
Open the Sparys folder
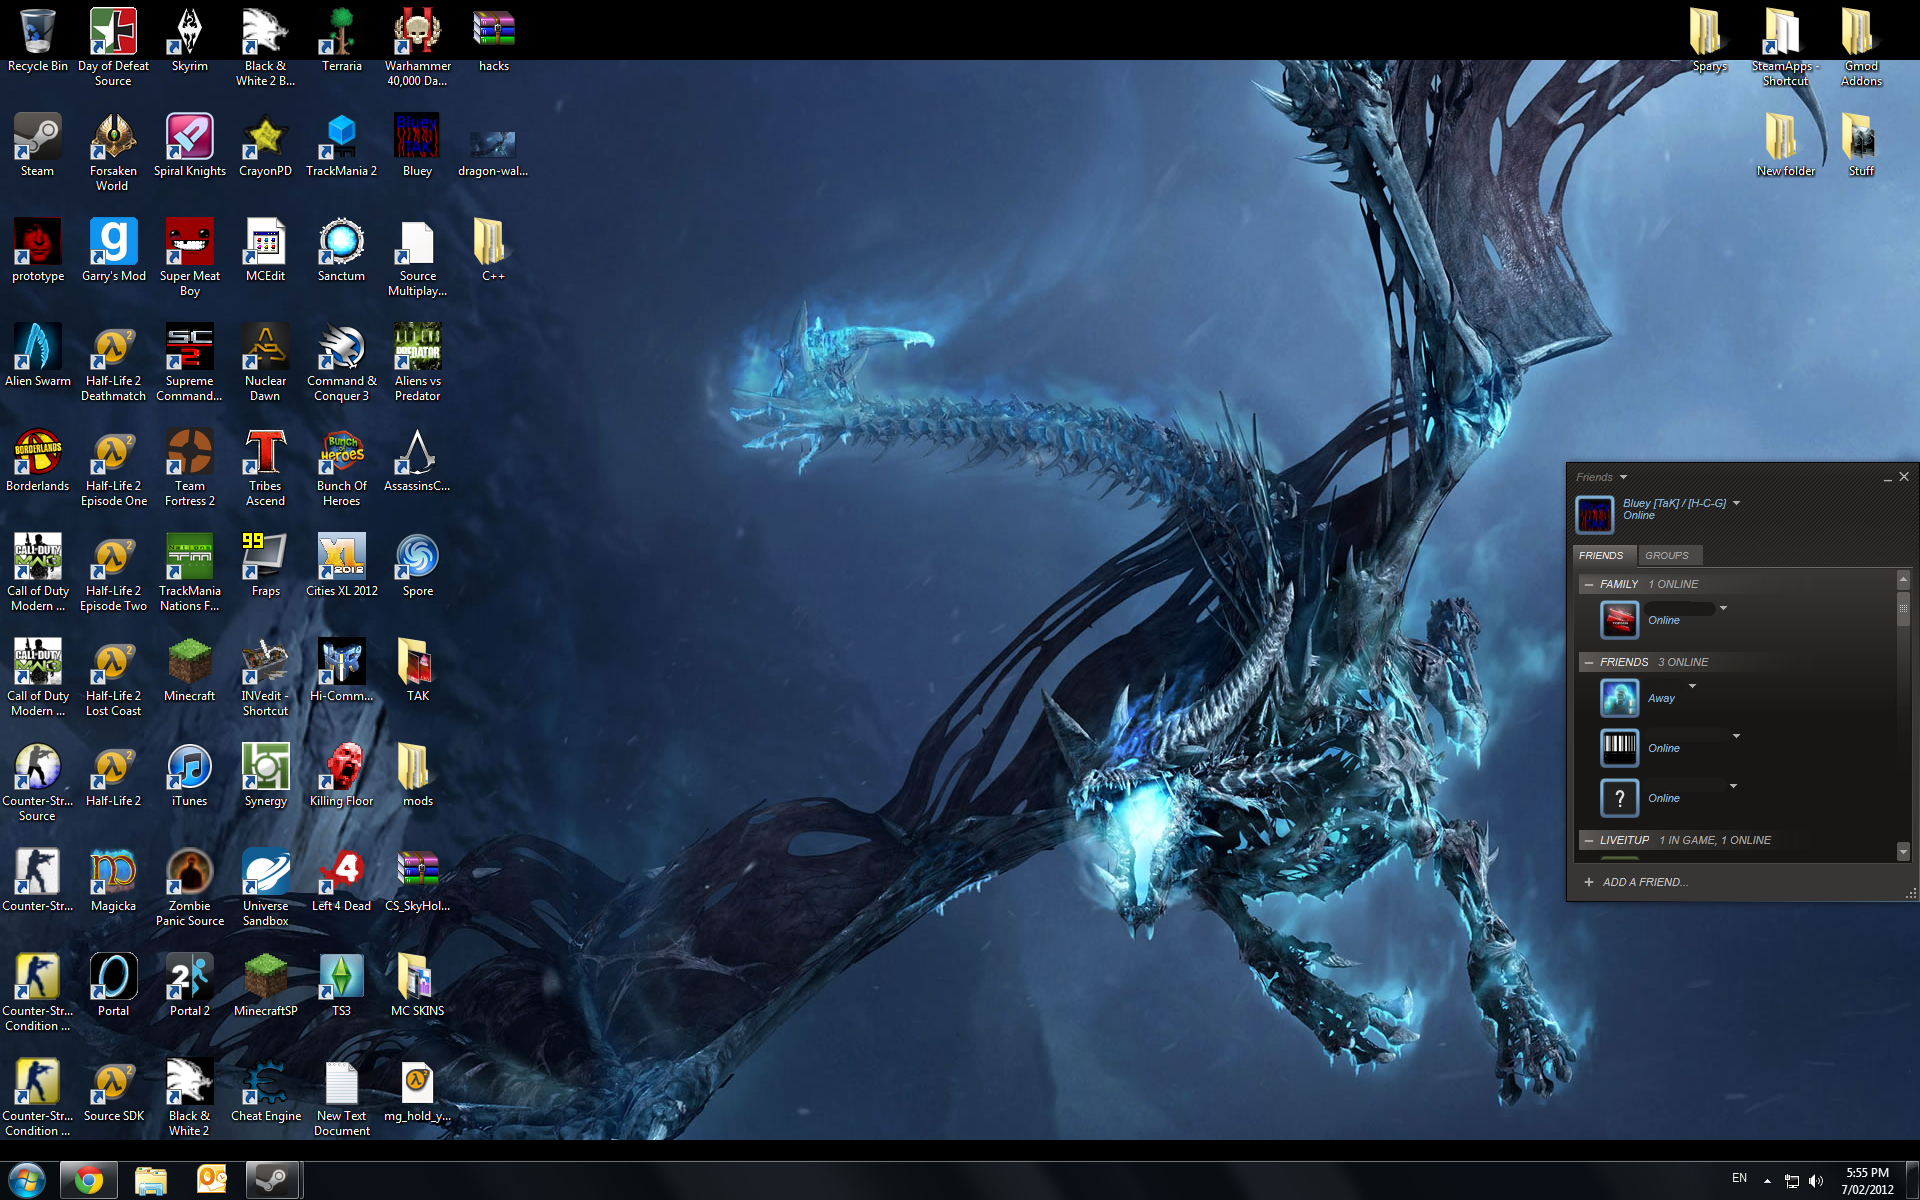[x=1709, y=40]
